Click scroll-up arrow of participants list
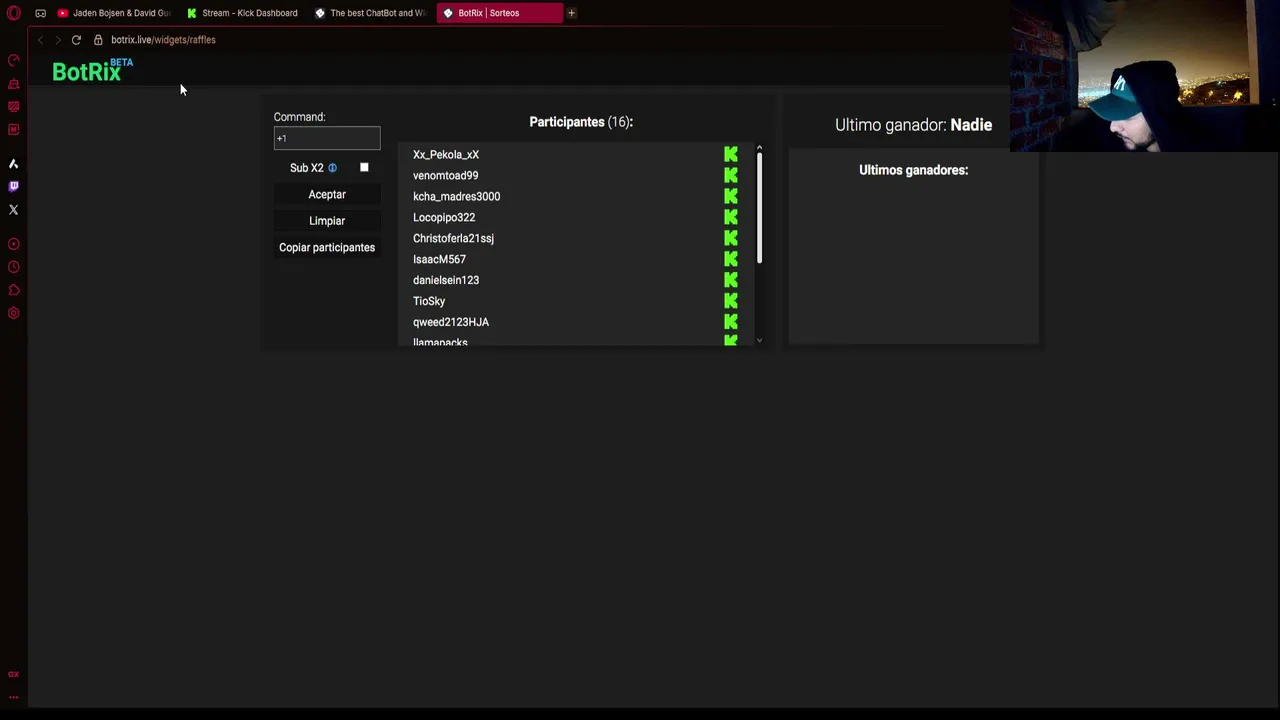Screen dimensions: 1280x720 [x=759, y=149]
